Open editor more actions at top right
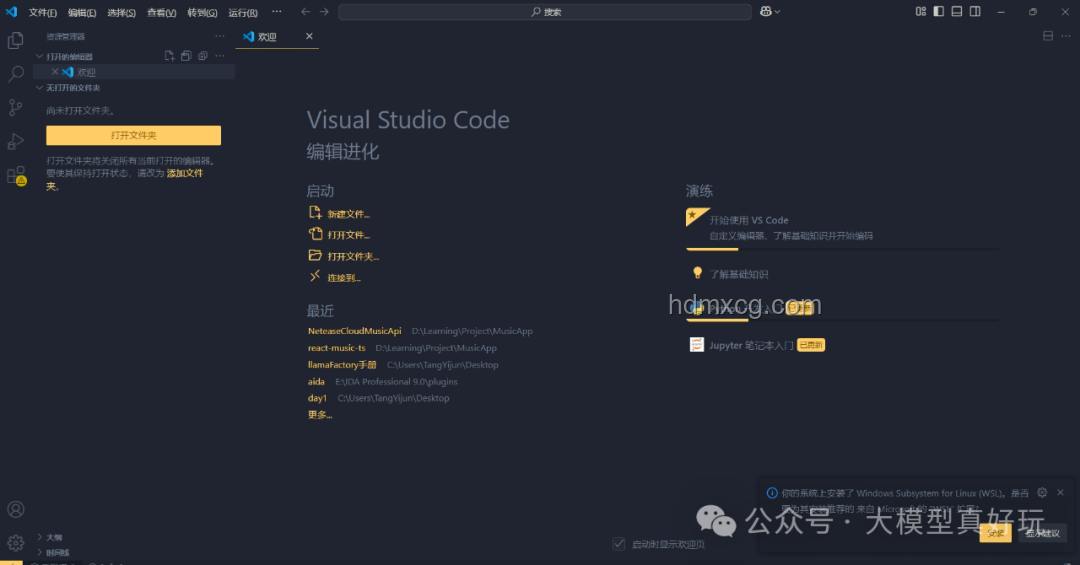1080x565 pixels. tap(1066, 36)
